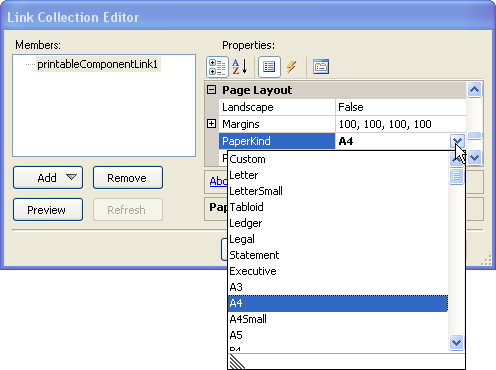Click the Preview button

click(48, 210)
